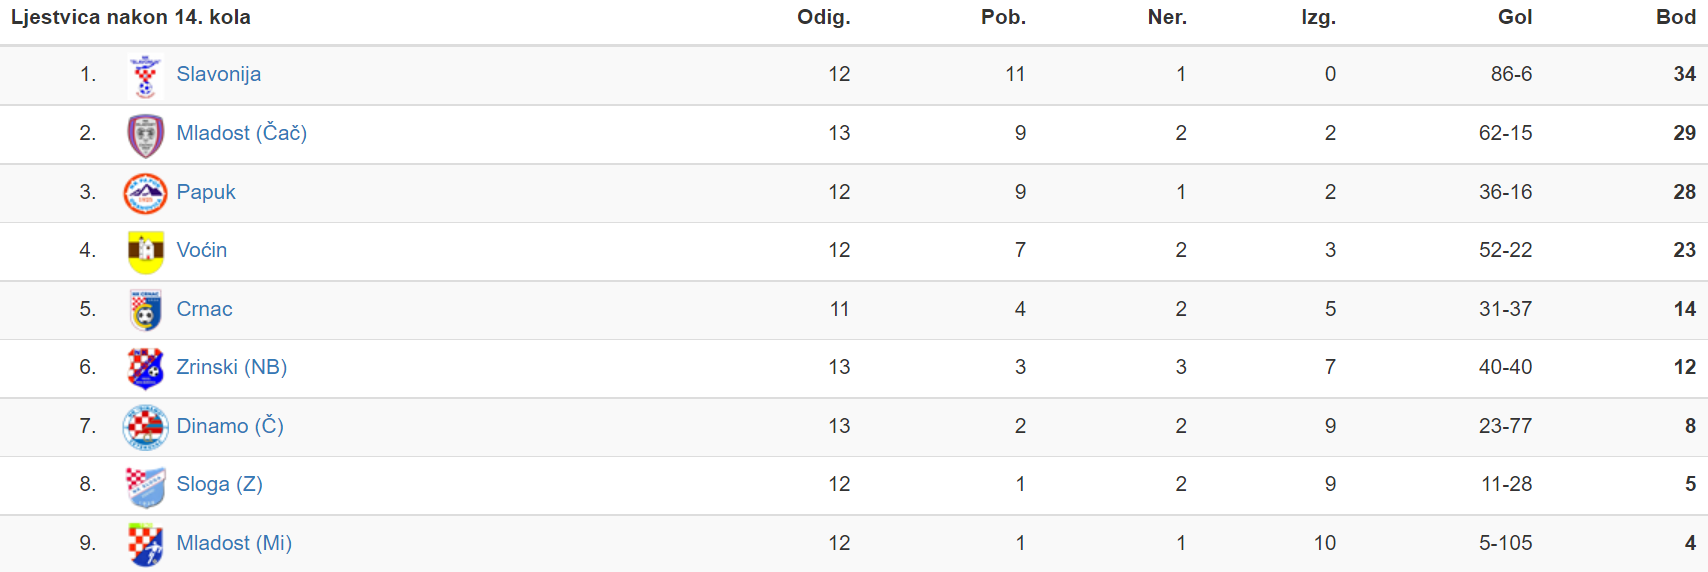This screenshot has height=572, width=1708.
Task: Open the Papuk team link
Action: coord(206,192)
